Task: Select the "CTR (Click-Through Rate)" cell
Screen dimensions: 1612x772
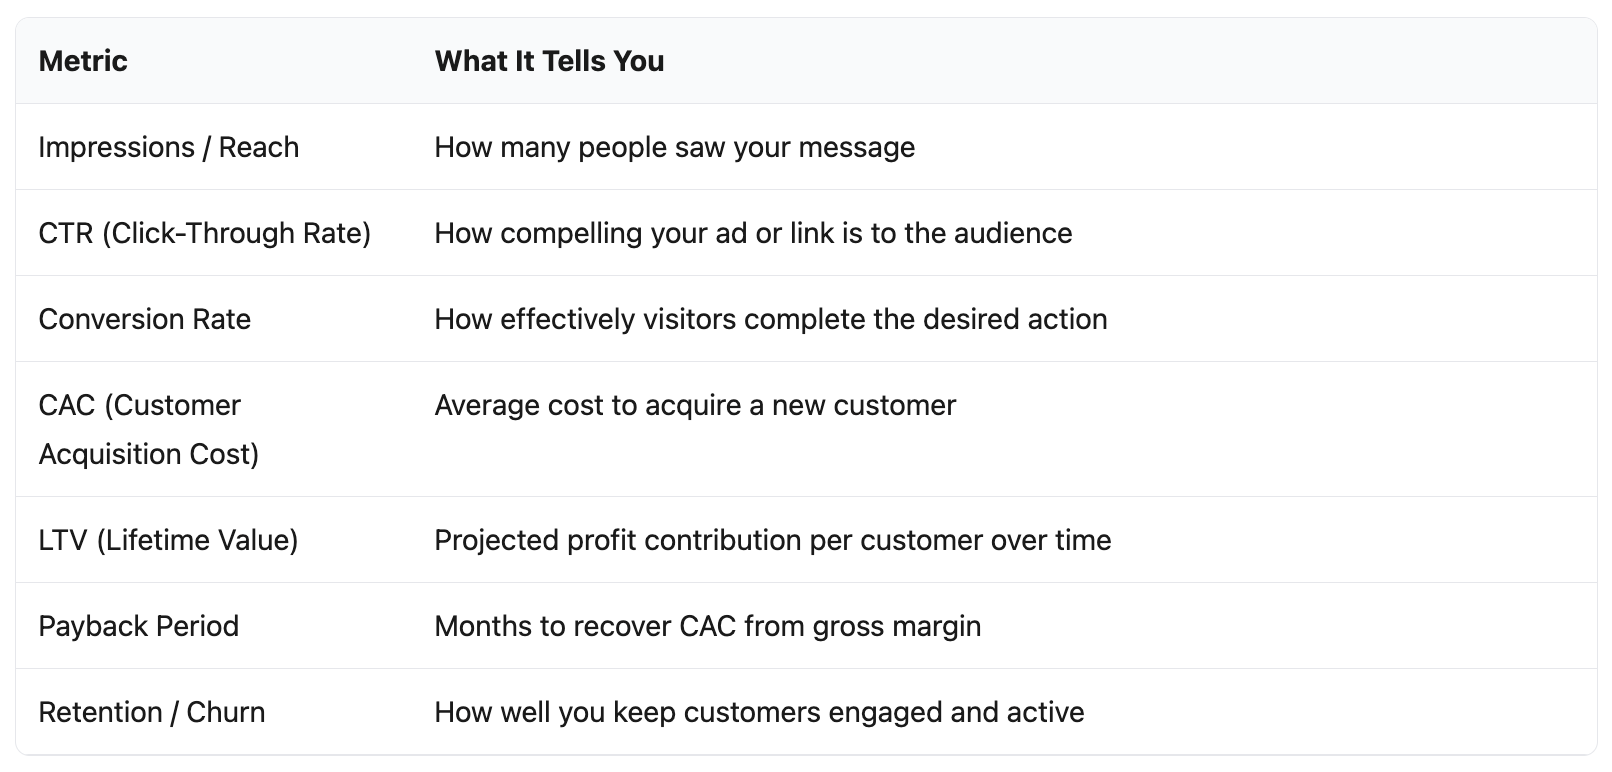Action: [204, 233]
